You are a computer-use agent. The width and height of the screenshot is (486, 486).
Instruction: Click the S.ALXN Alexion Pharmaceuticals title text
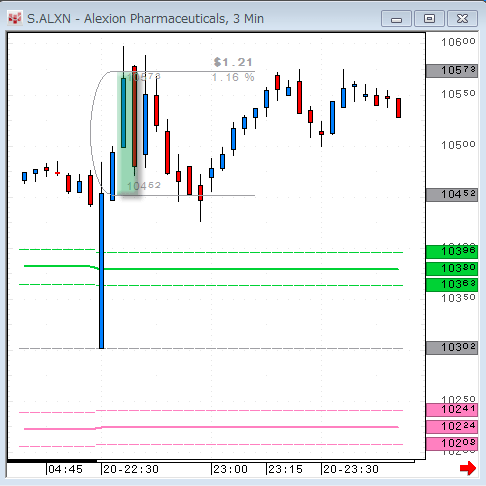[x=145, y=19]
